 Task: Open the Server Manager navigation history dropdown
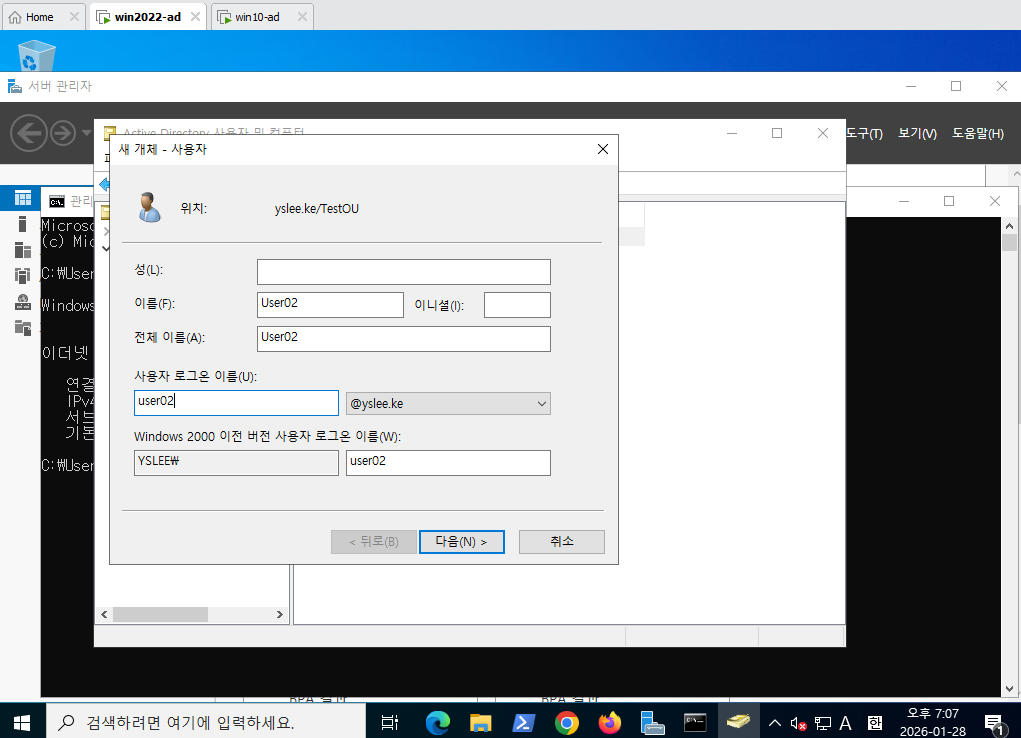(x=86, y=133)
